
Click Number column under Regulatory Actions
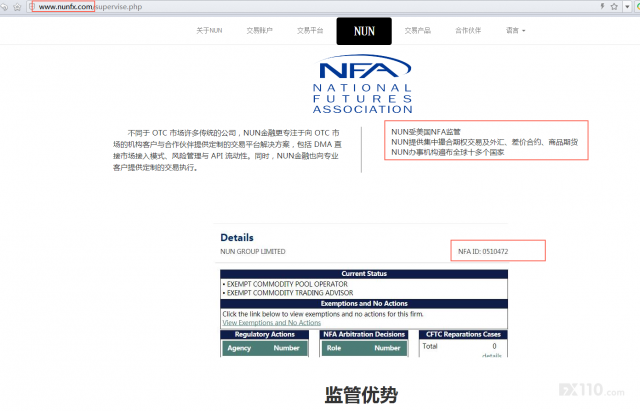coord(287,348)
